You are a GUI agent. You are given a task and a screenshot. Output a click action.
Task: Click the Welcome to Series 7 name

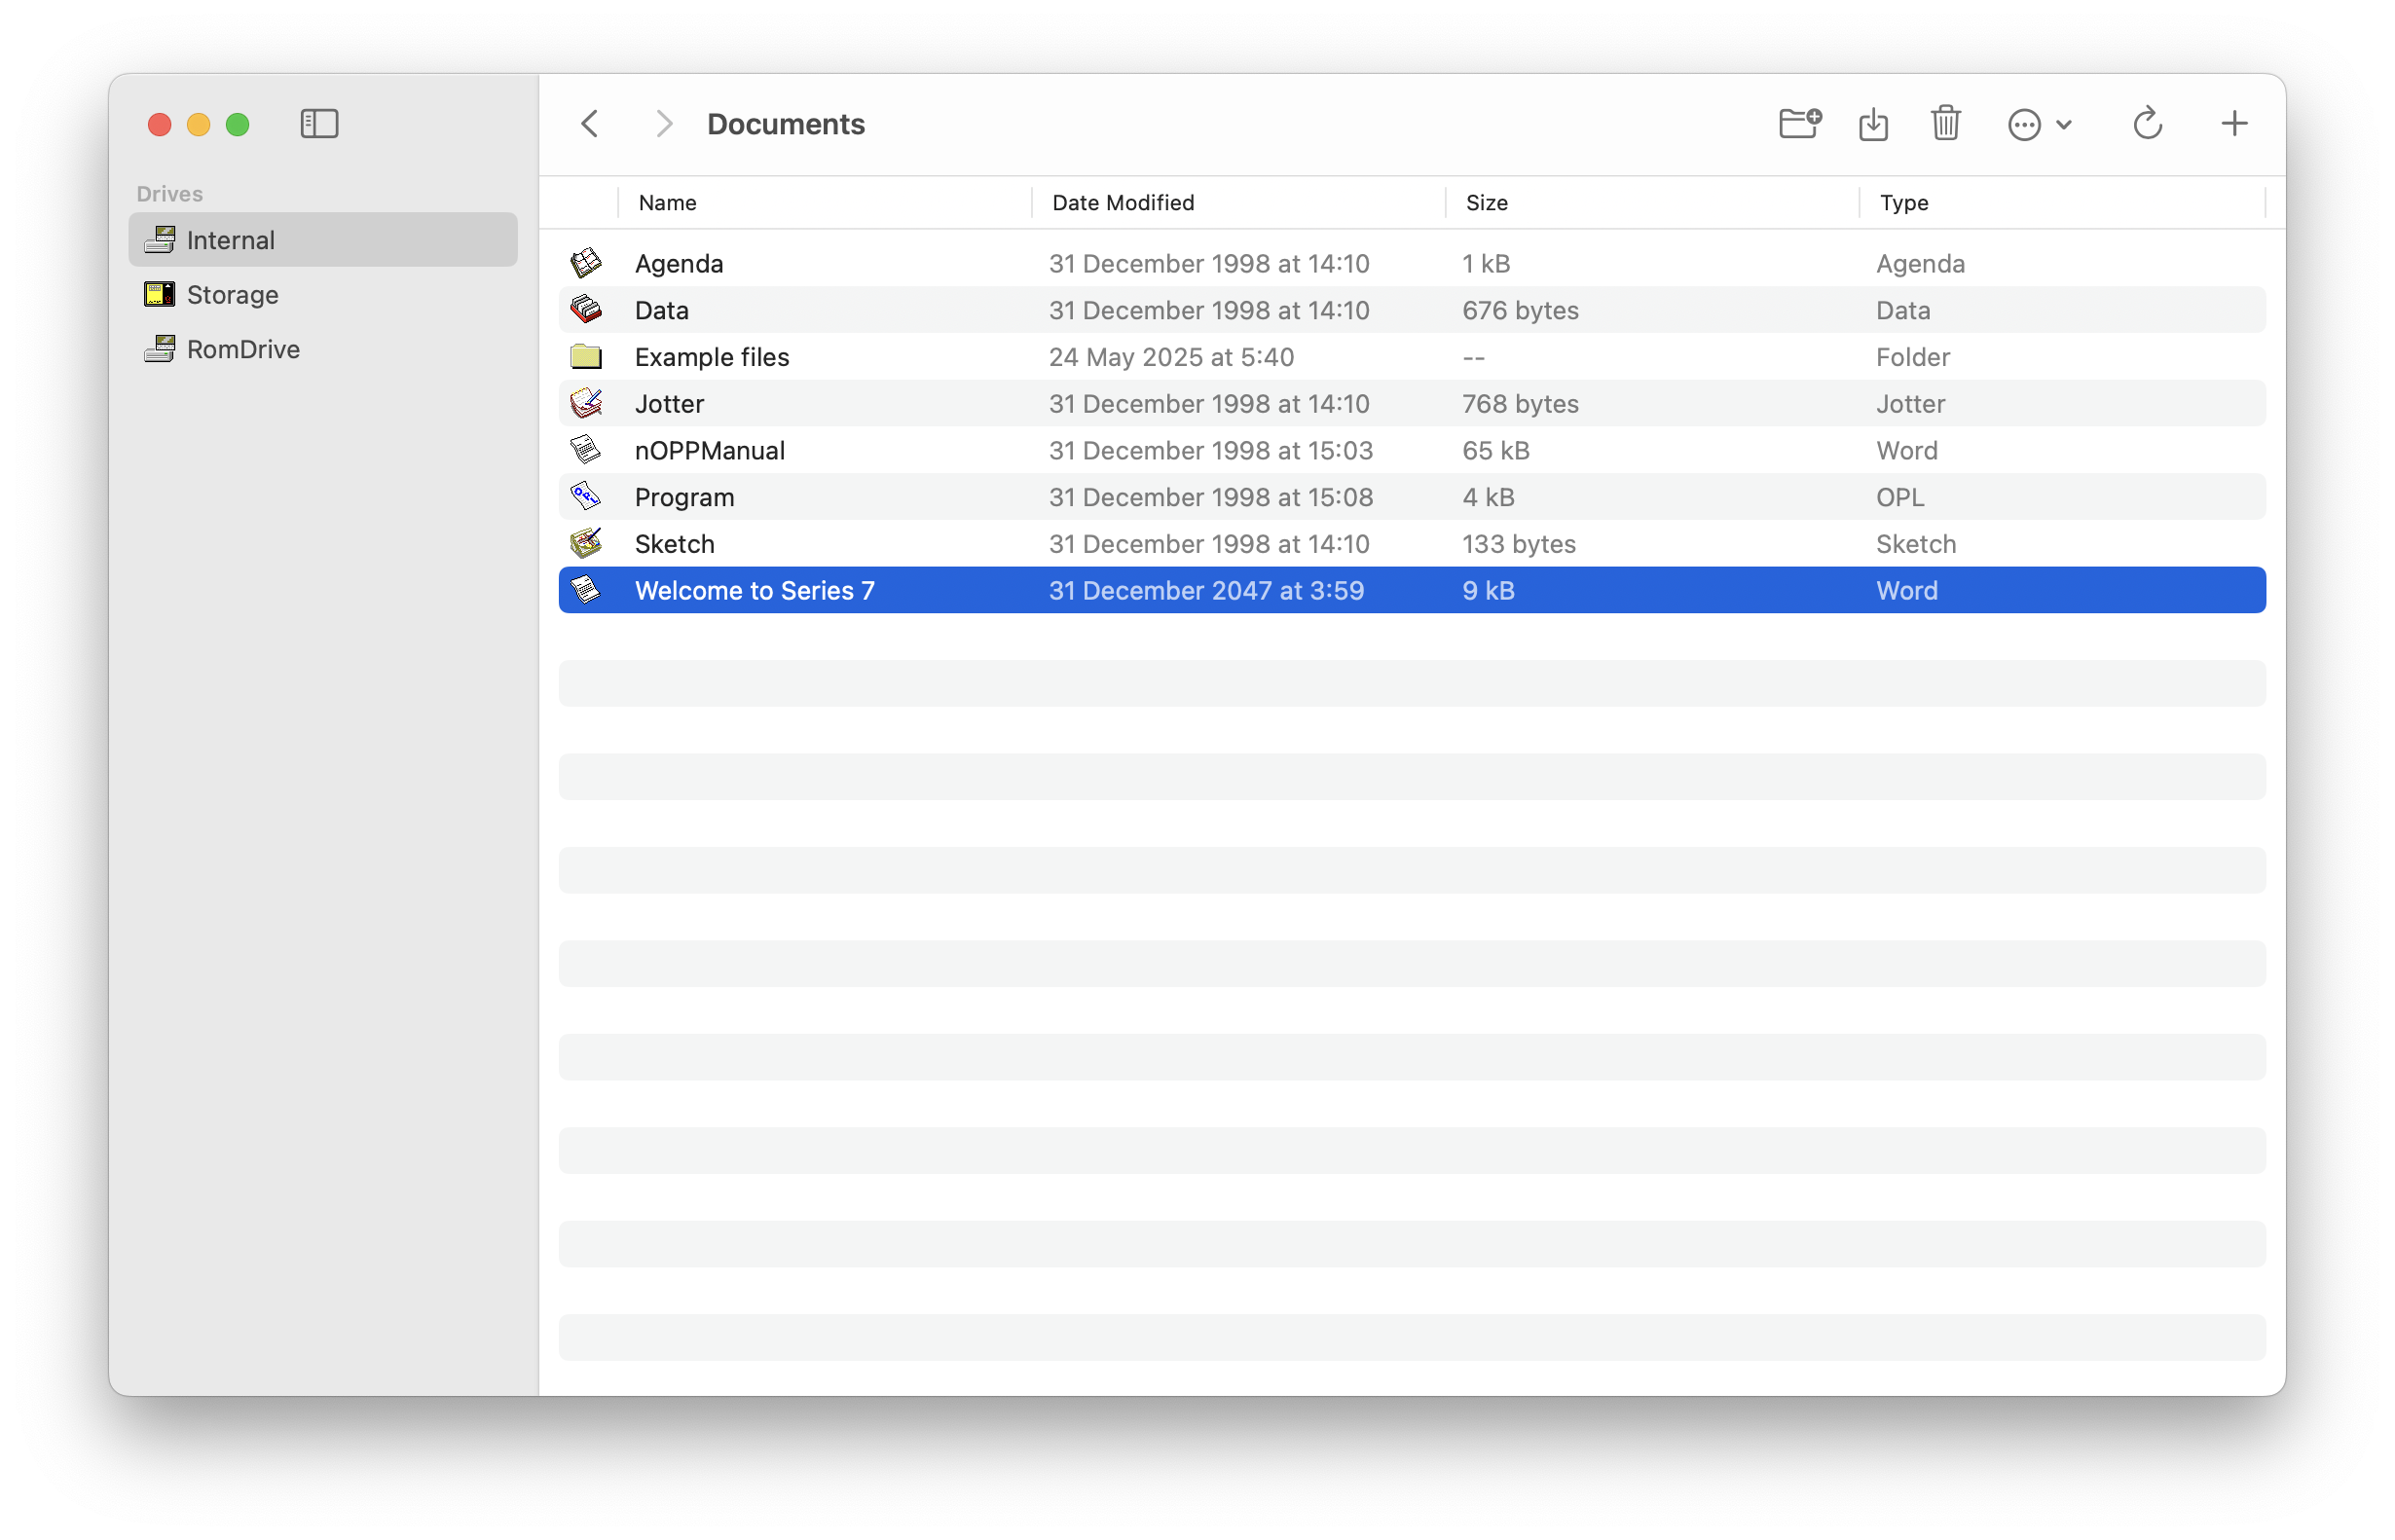[755, 591]
